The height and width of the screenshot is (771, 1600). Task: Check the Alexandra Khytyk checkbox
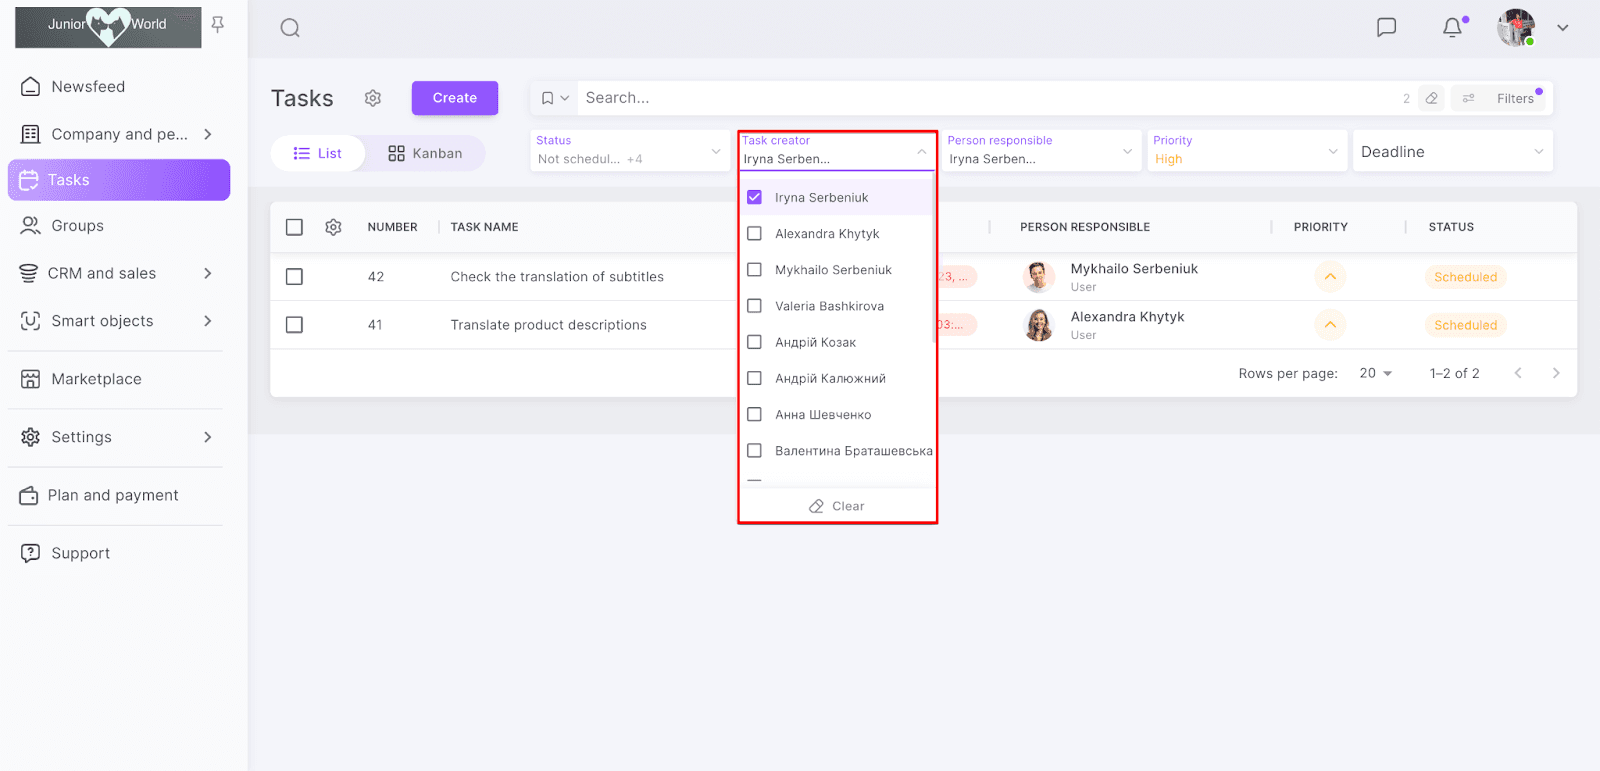[755, 234]
